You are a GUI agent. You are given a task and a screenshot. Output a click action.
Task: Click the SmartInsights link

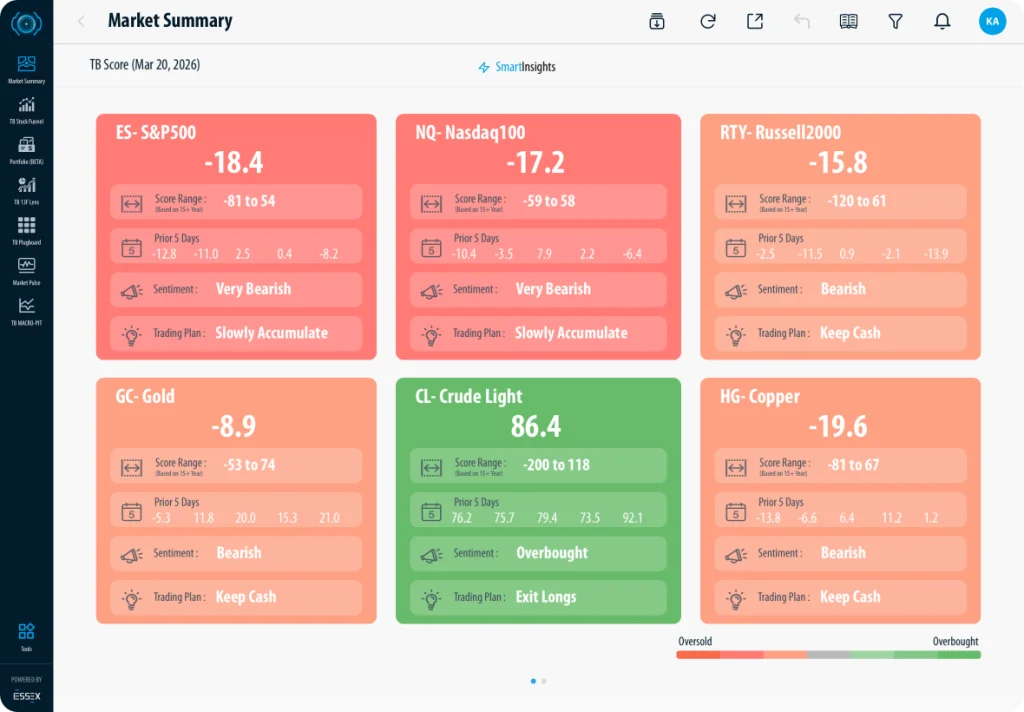pyautogui.click(x=517, y=67)
